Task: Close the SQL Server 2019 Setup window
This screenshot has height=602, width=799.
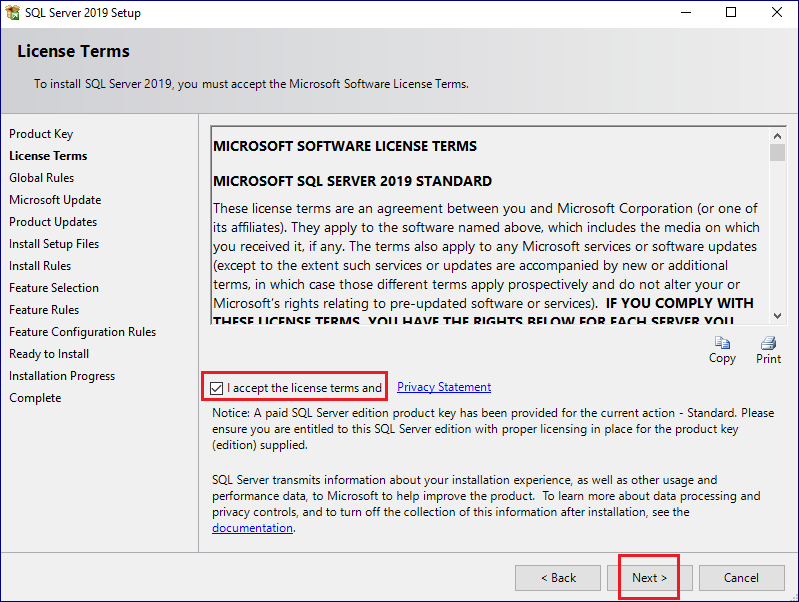Action: point(777,12)
